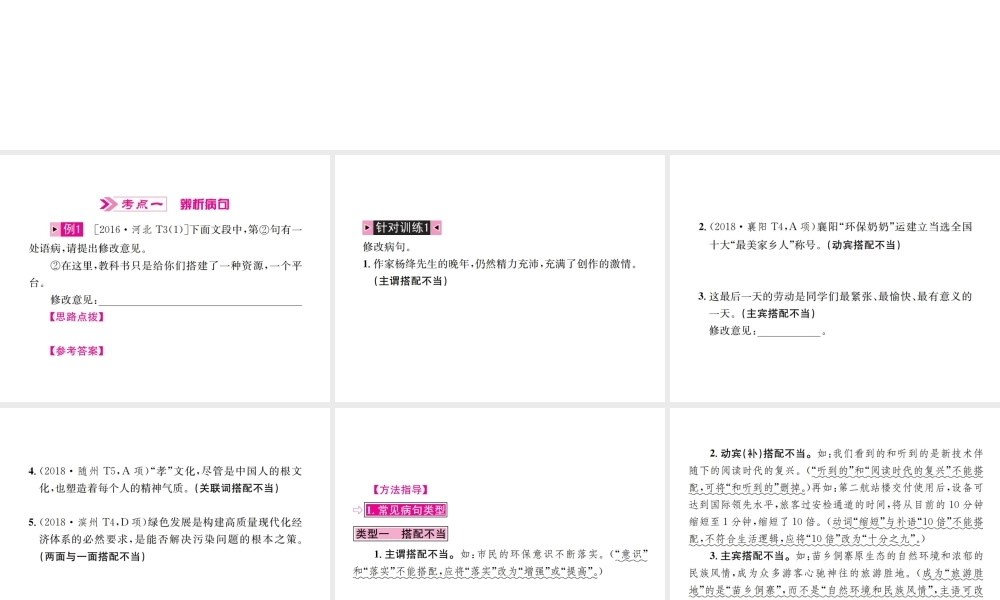Select the sentence ②在这里,教科书只是给你们

click(165, 274)
